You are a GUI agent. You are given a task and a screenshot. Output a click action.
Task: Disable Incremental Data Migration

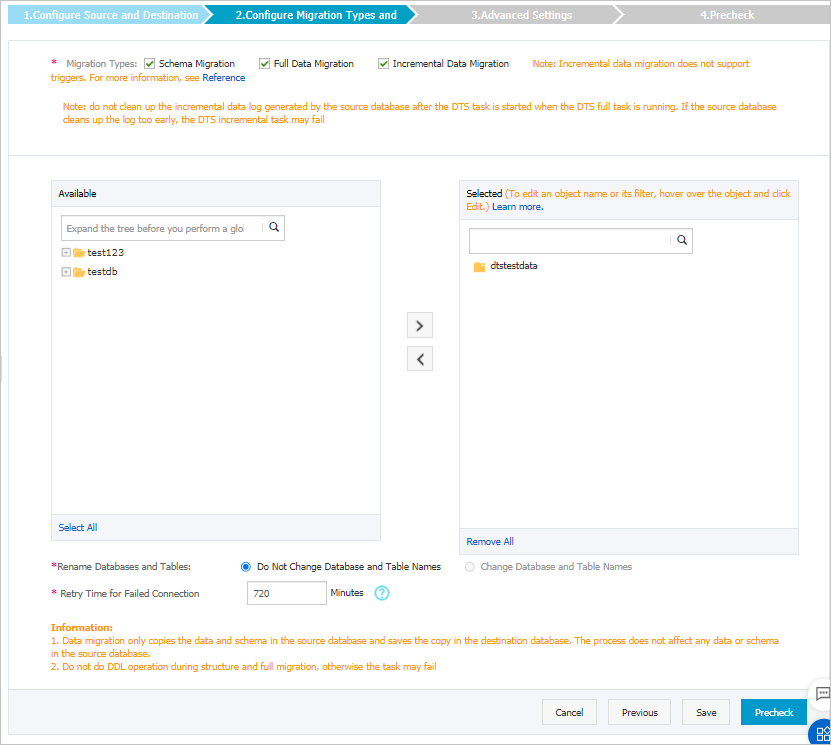point(382,63)
